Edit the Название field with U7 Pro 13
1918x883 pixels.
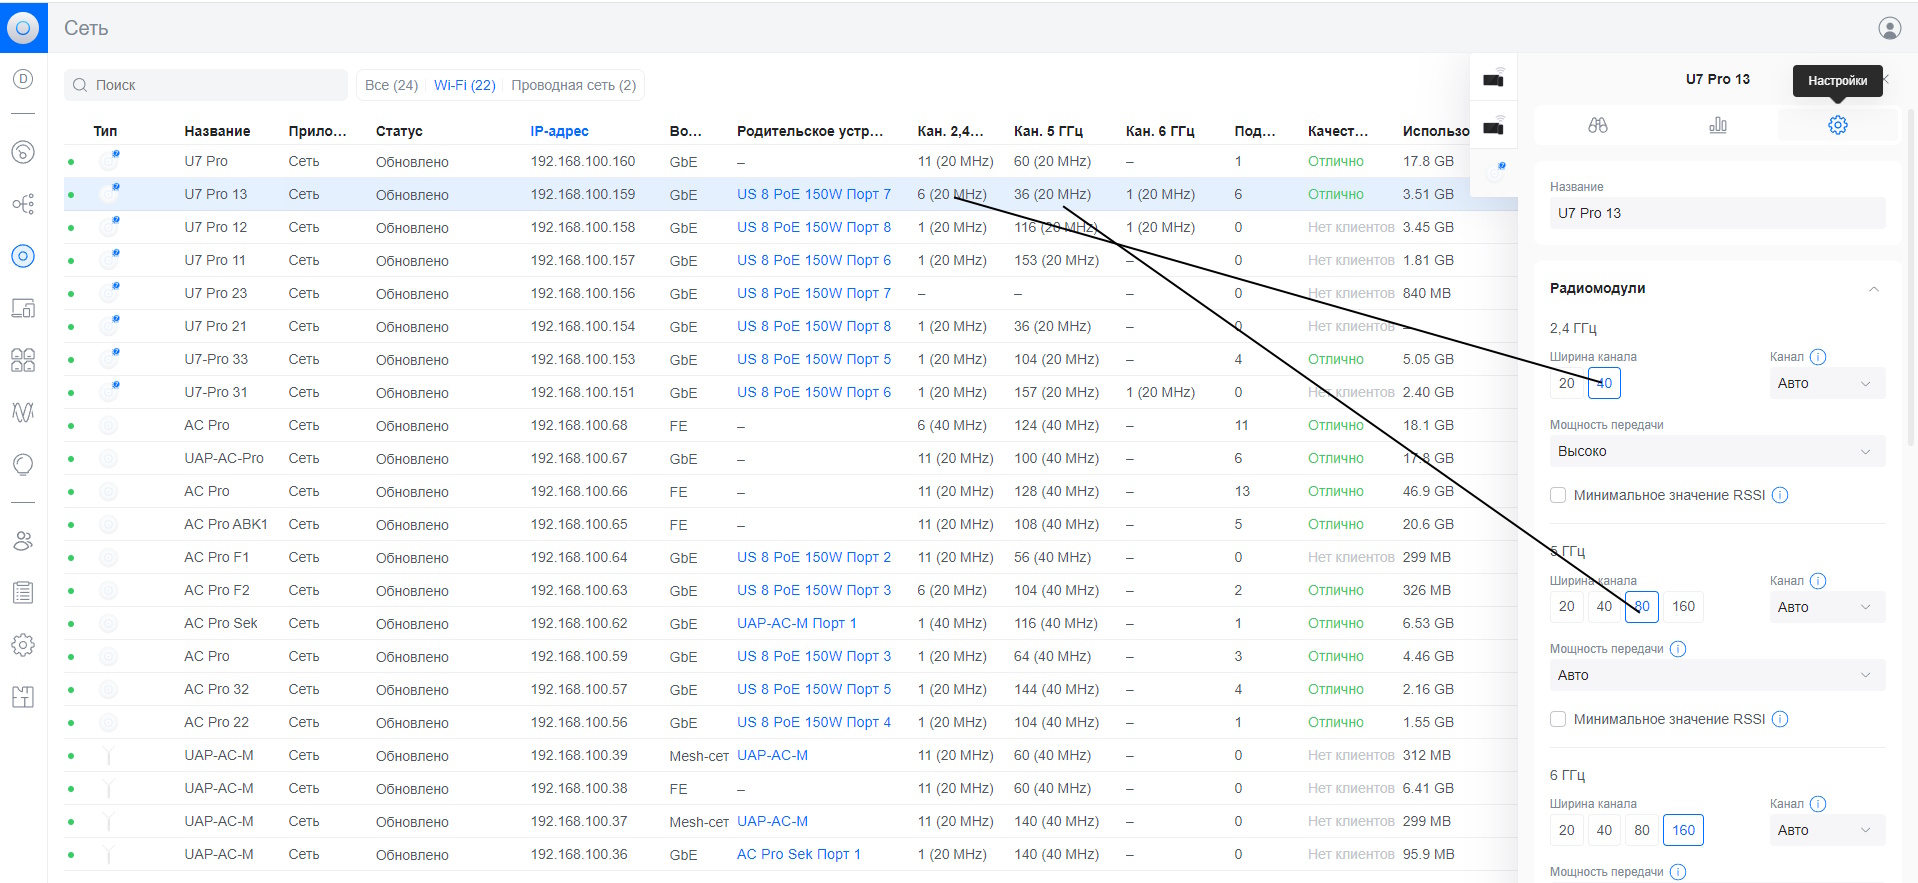coord(1717,213)
